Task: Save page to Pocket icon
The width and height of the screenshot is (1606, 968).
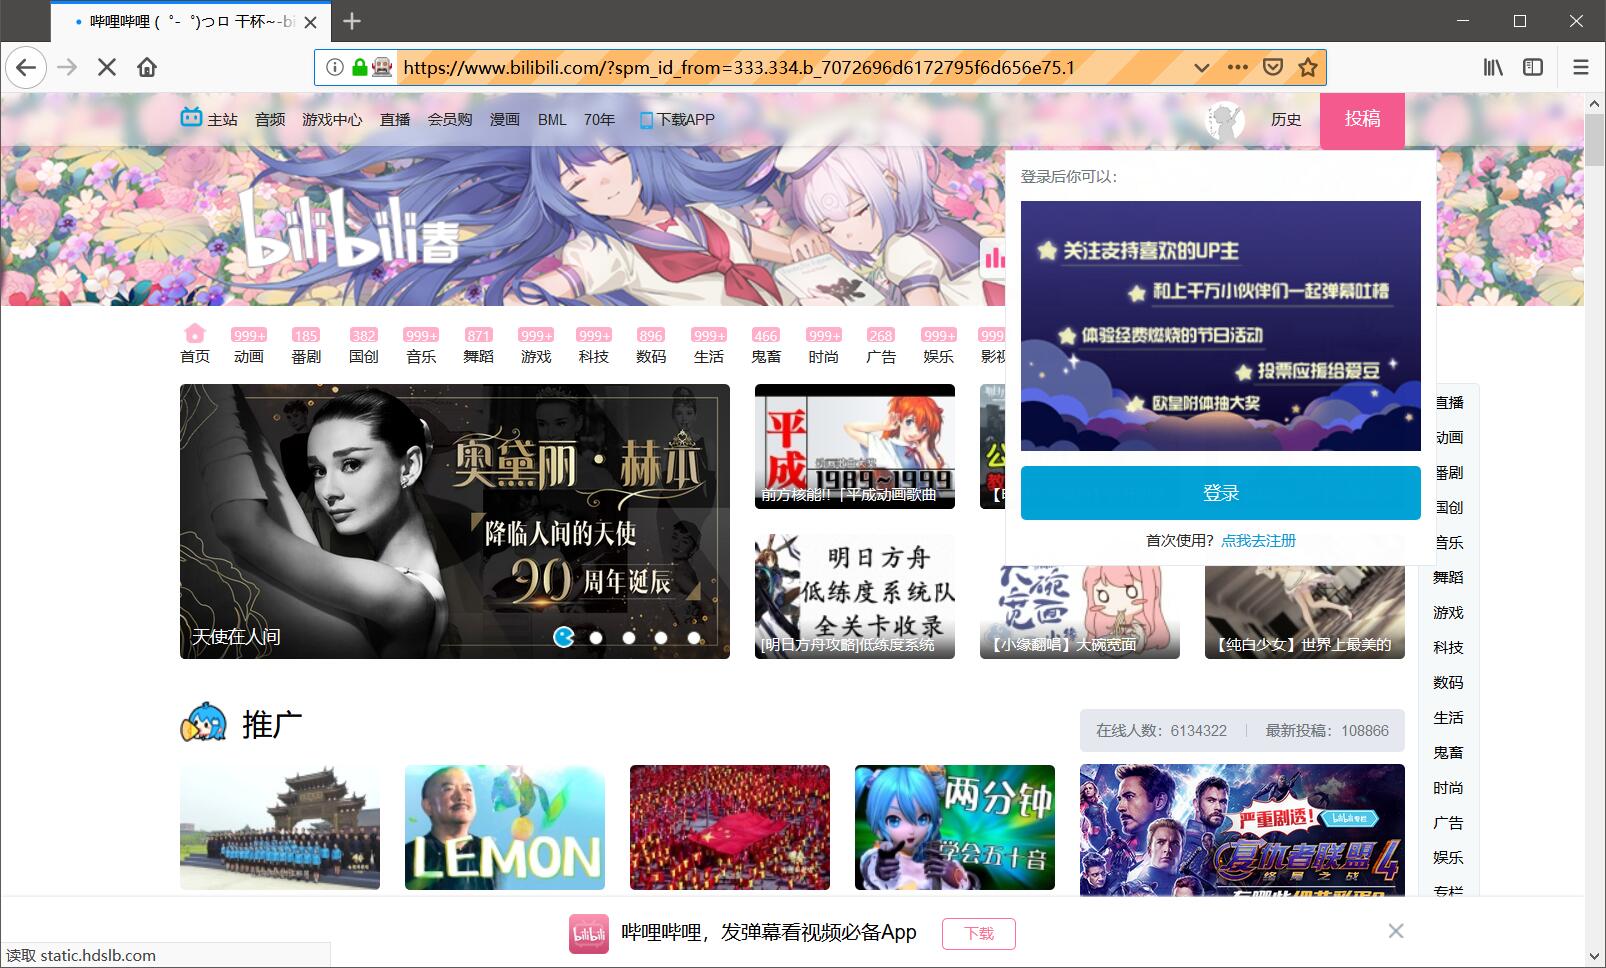Action: tap(1273, 67)
